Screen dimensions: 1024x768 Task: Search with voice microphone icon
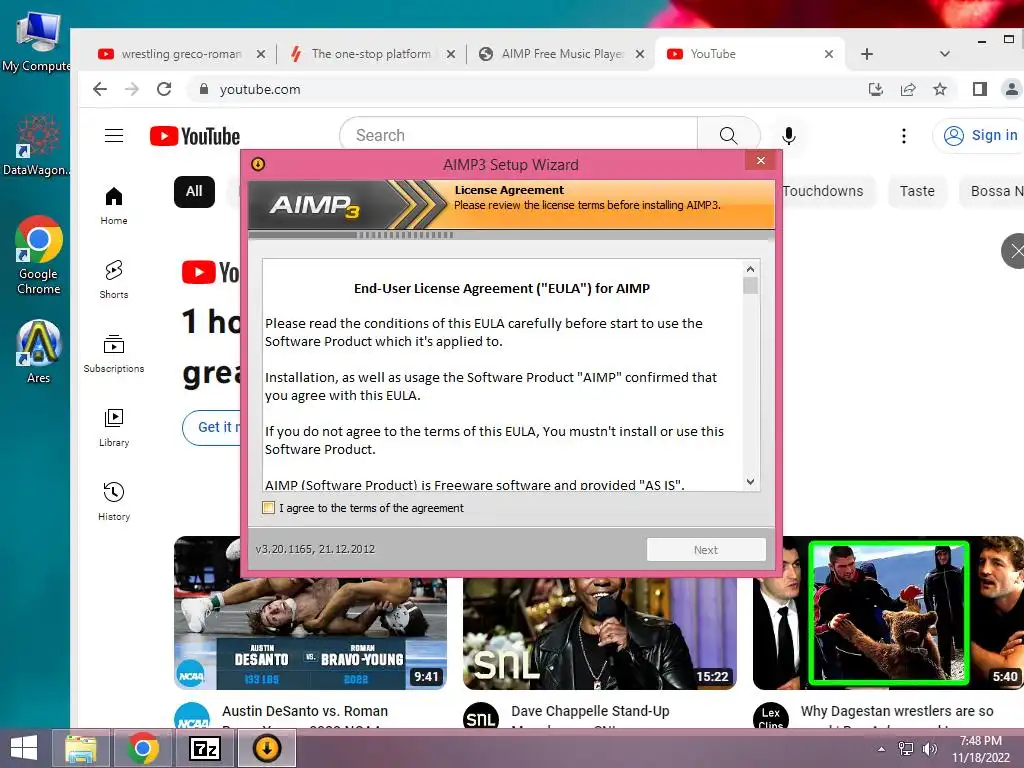[x=789, y=135]
